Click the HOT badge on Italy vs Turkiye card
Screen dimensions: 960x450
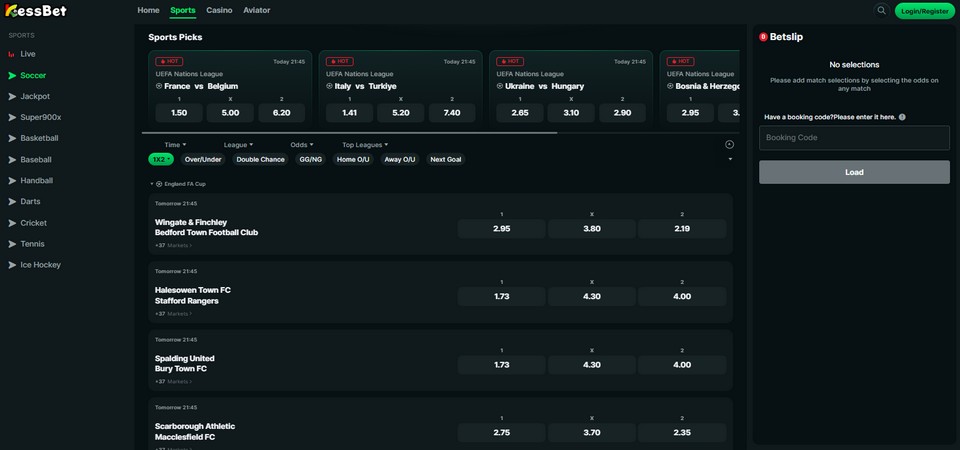tap(339, 61)
